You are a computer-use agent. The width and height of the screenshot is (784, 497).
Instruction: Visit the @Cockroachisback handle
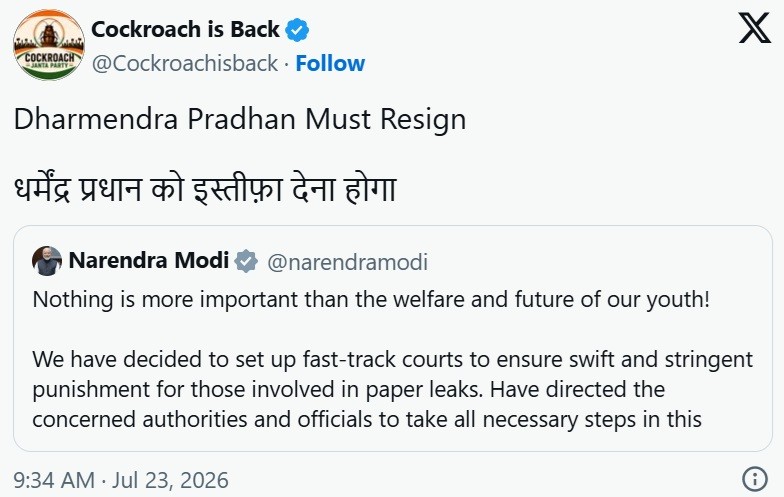tap(184, 64)
